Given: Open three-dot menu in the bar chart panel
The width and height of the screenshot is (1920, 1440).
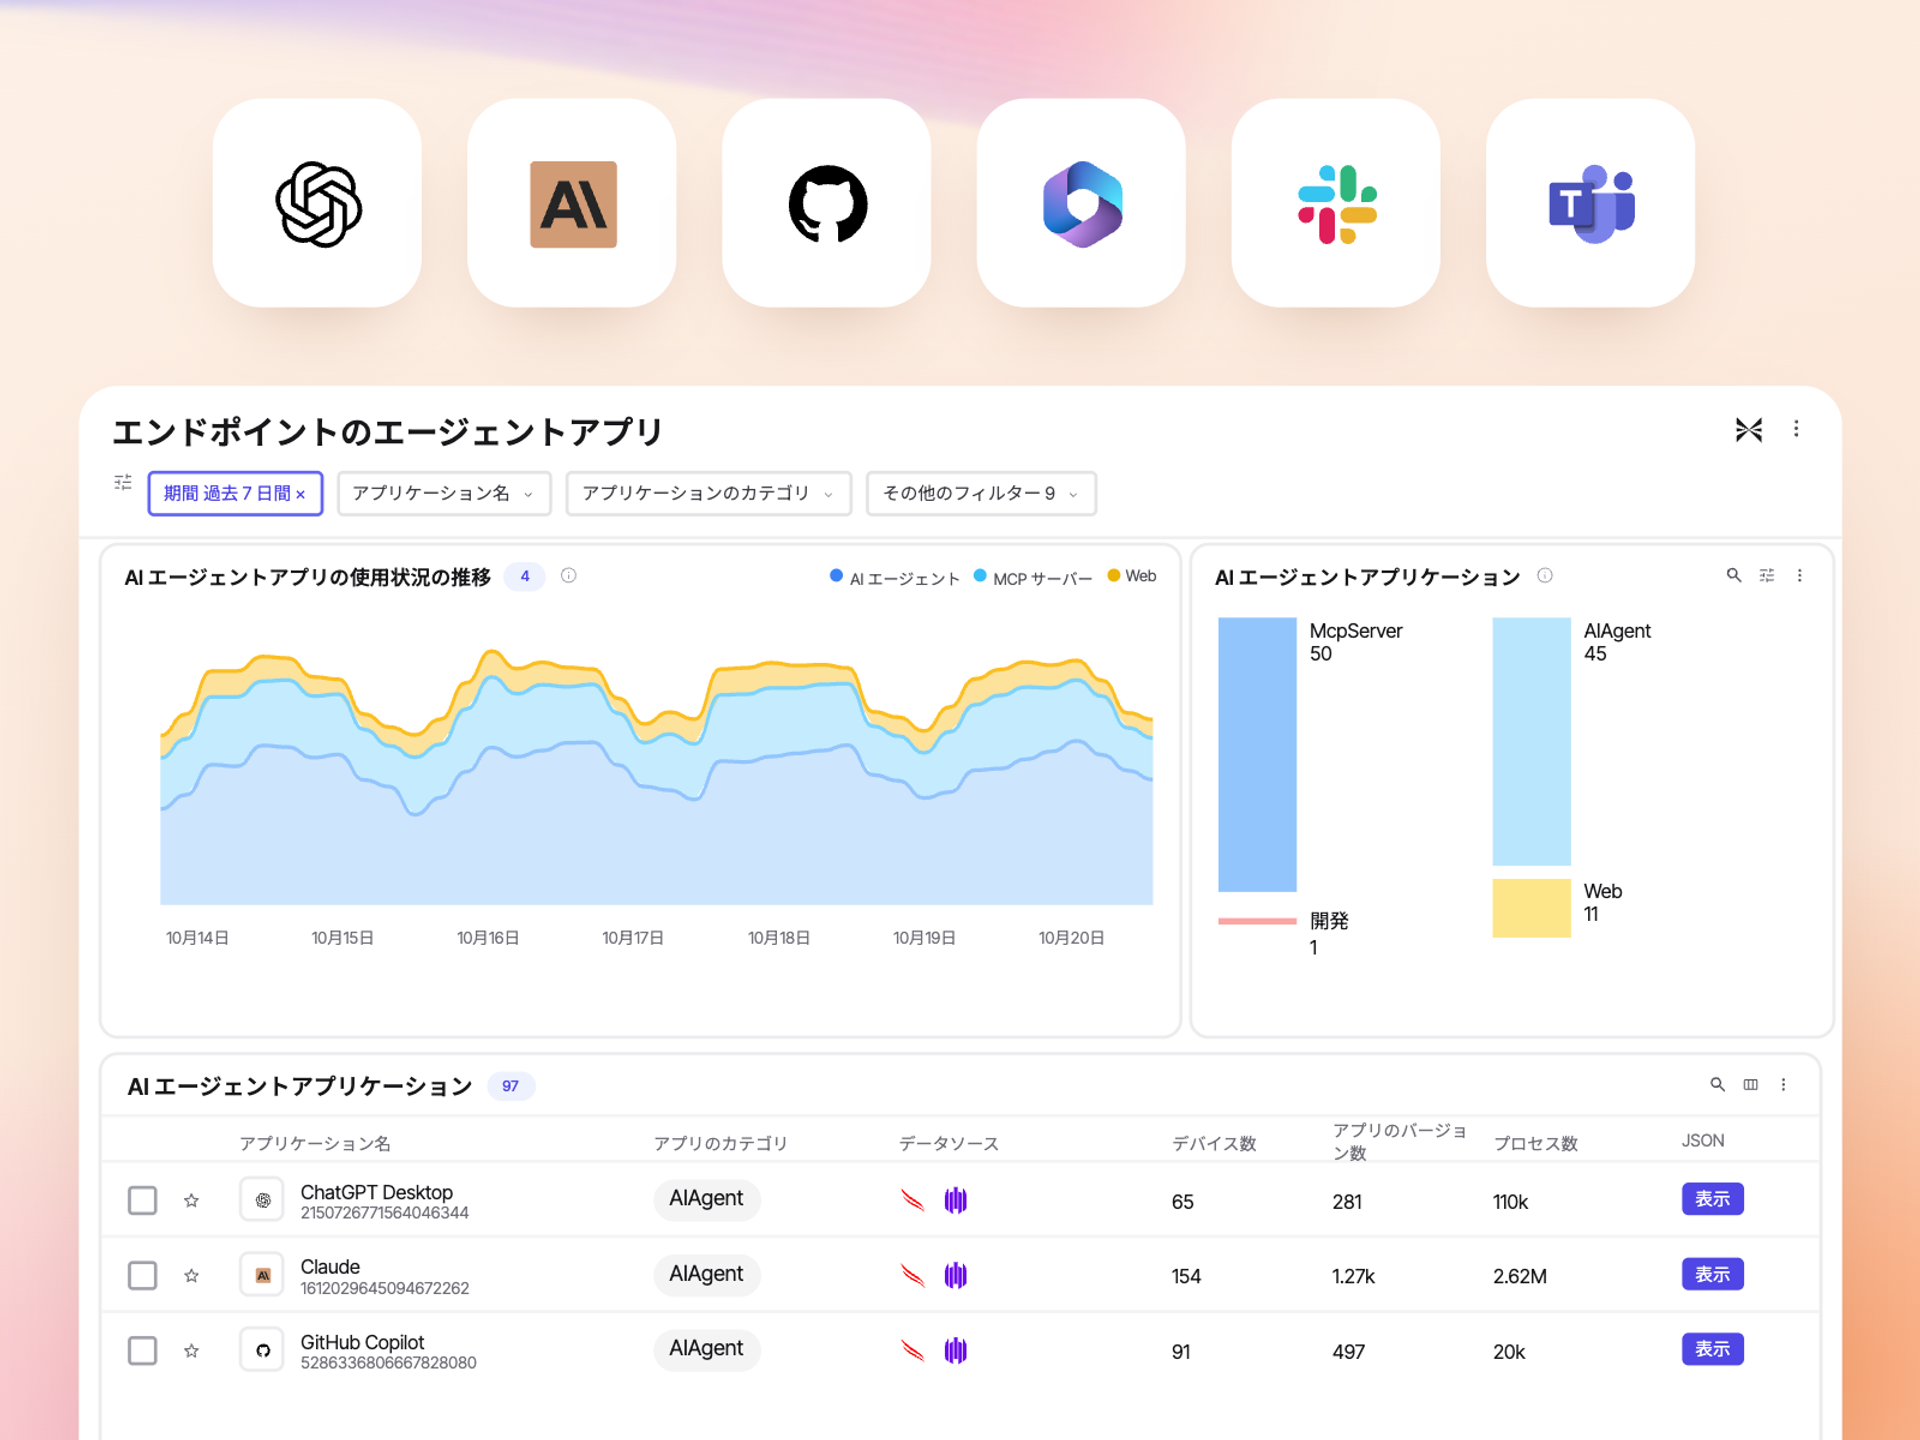Looking at the screenshot, I should coord(1800,575).
